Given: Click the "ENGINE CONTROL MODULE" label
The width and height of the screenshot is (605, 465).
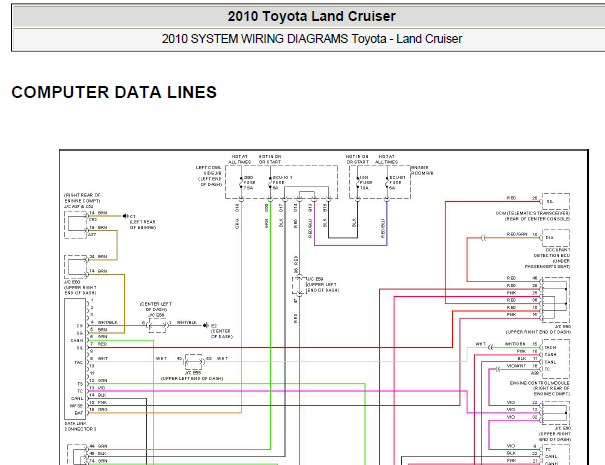Looking at the screenshot, I should [x=539, y=383].
